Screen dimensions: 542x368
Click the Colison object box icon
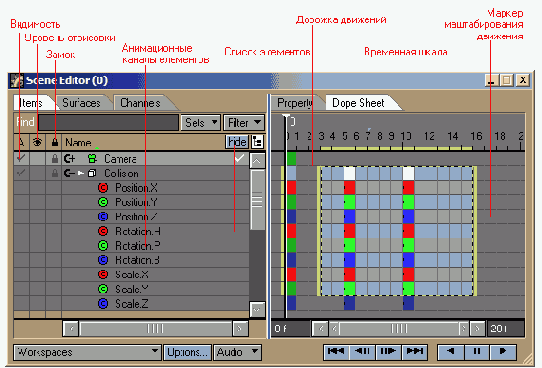click(92, 173)
